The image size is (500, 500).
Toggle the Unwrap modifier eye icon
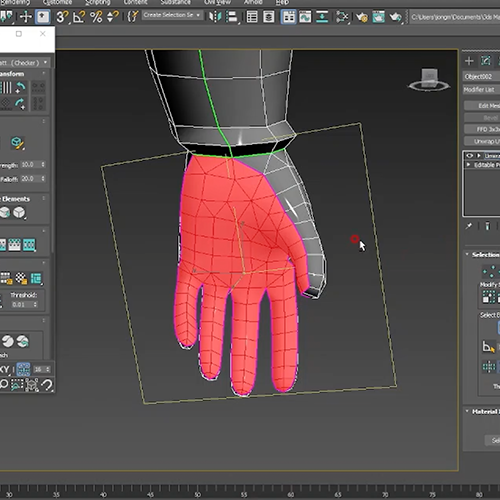(x=469, y=156)
